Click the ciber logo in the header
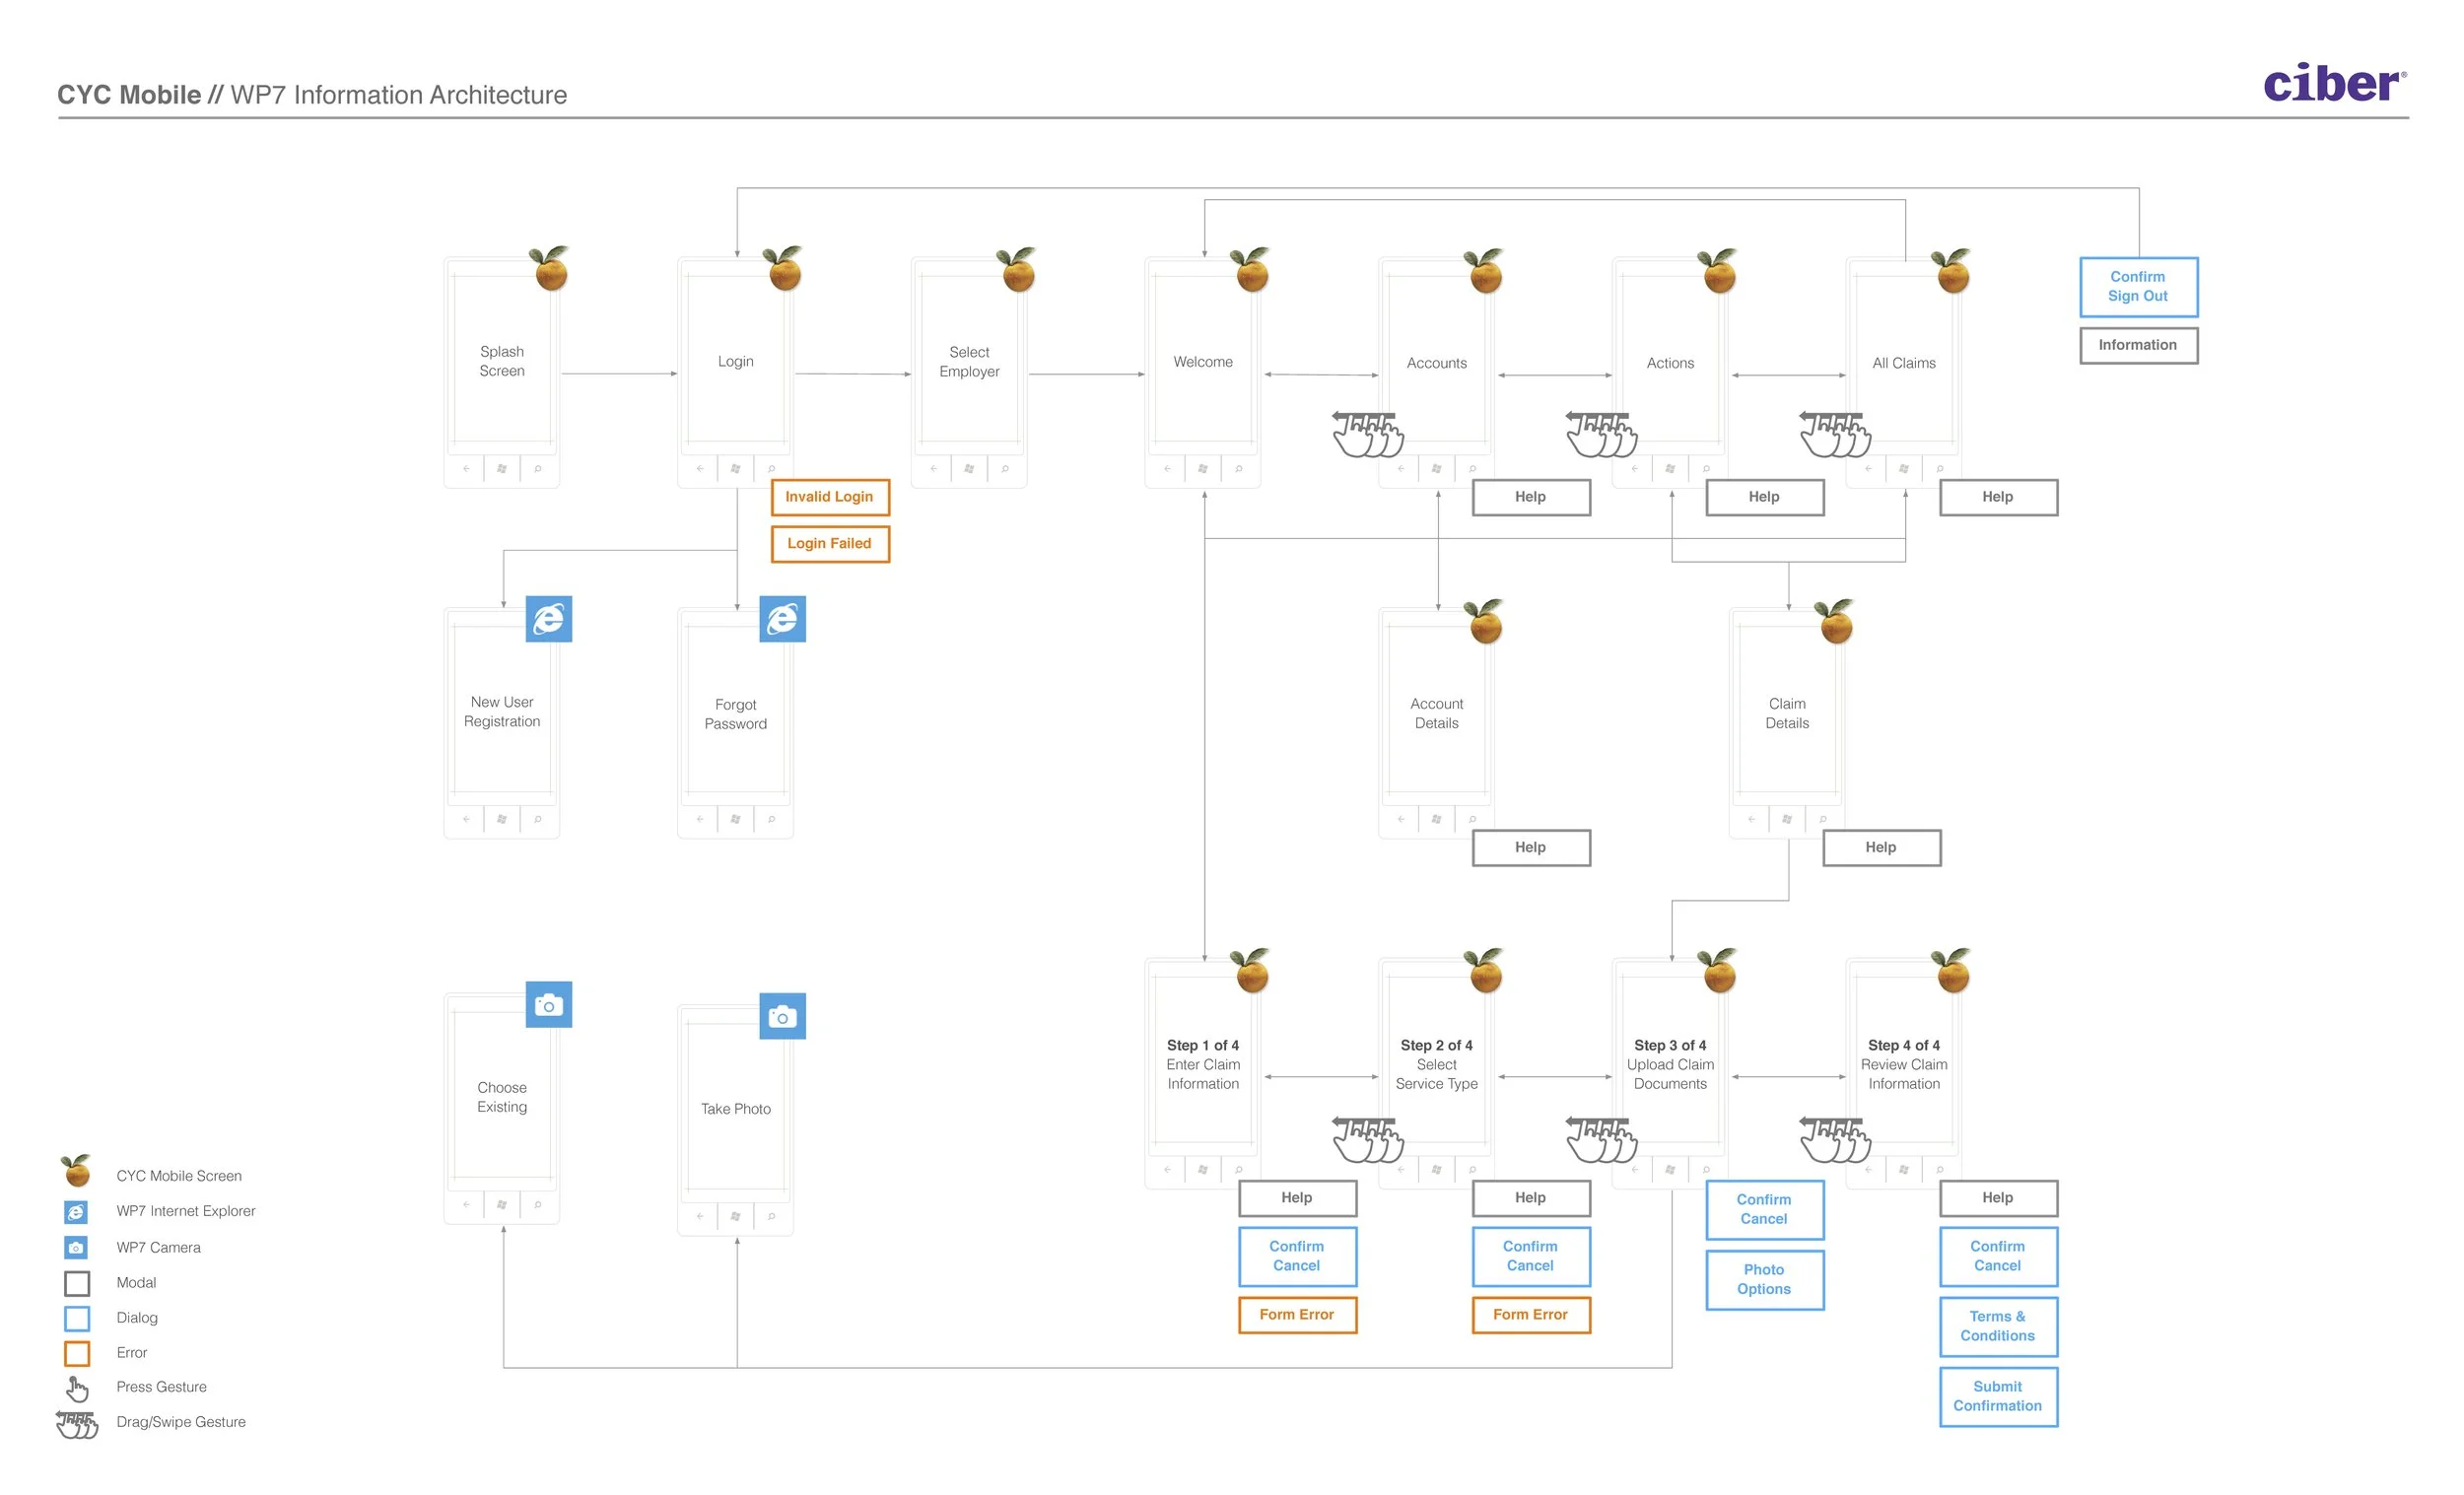The width and height of the screenshot is (2464, 1495). pos(2333,84)
